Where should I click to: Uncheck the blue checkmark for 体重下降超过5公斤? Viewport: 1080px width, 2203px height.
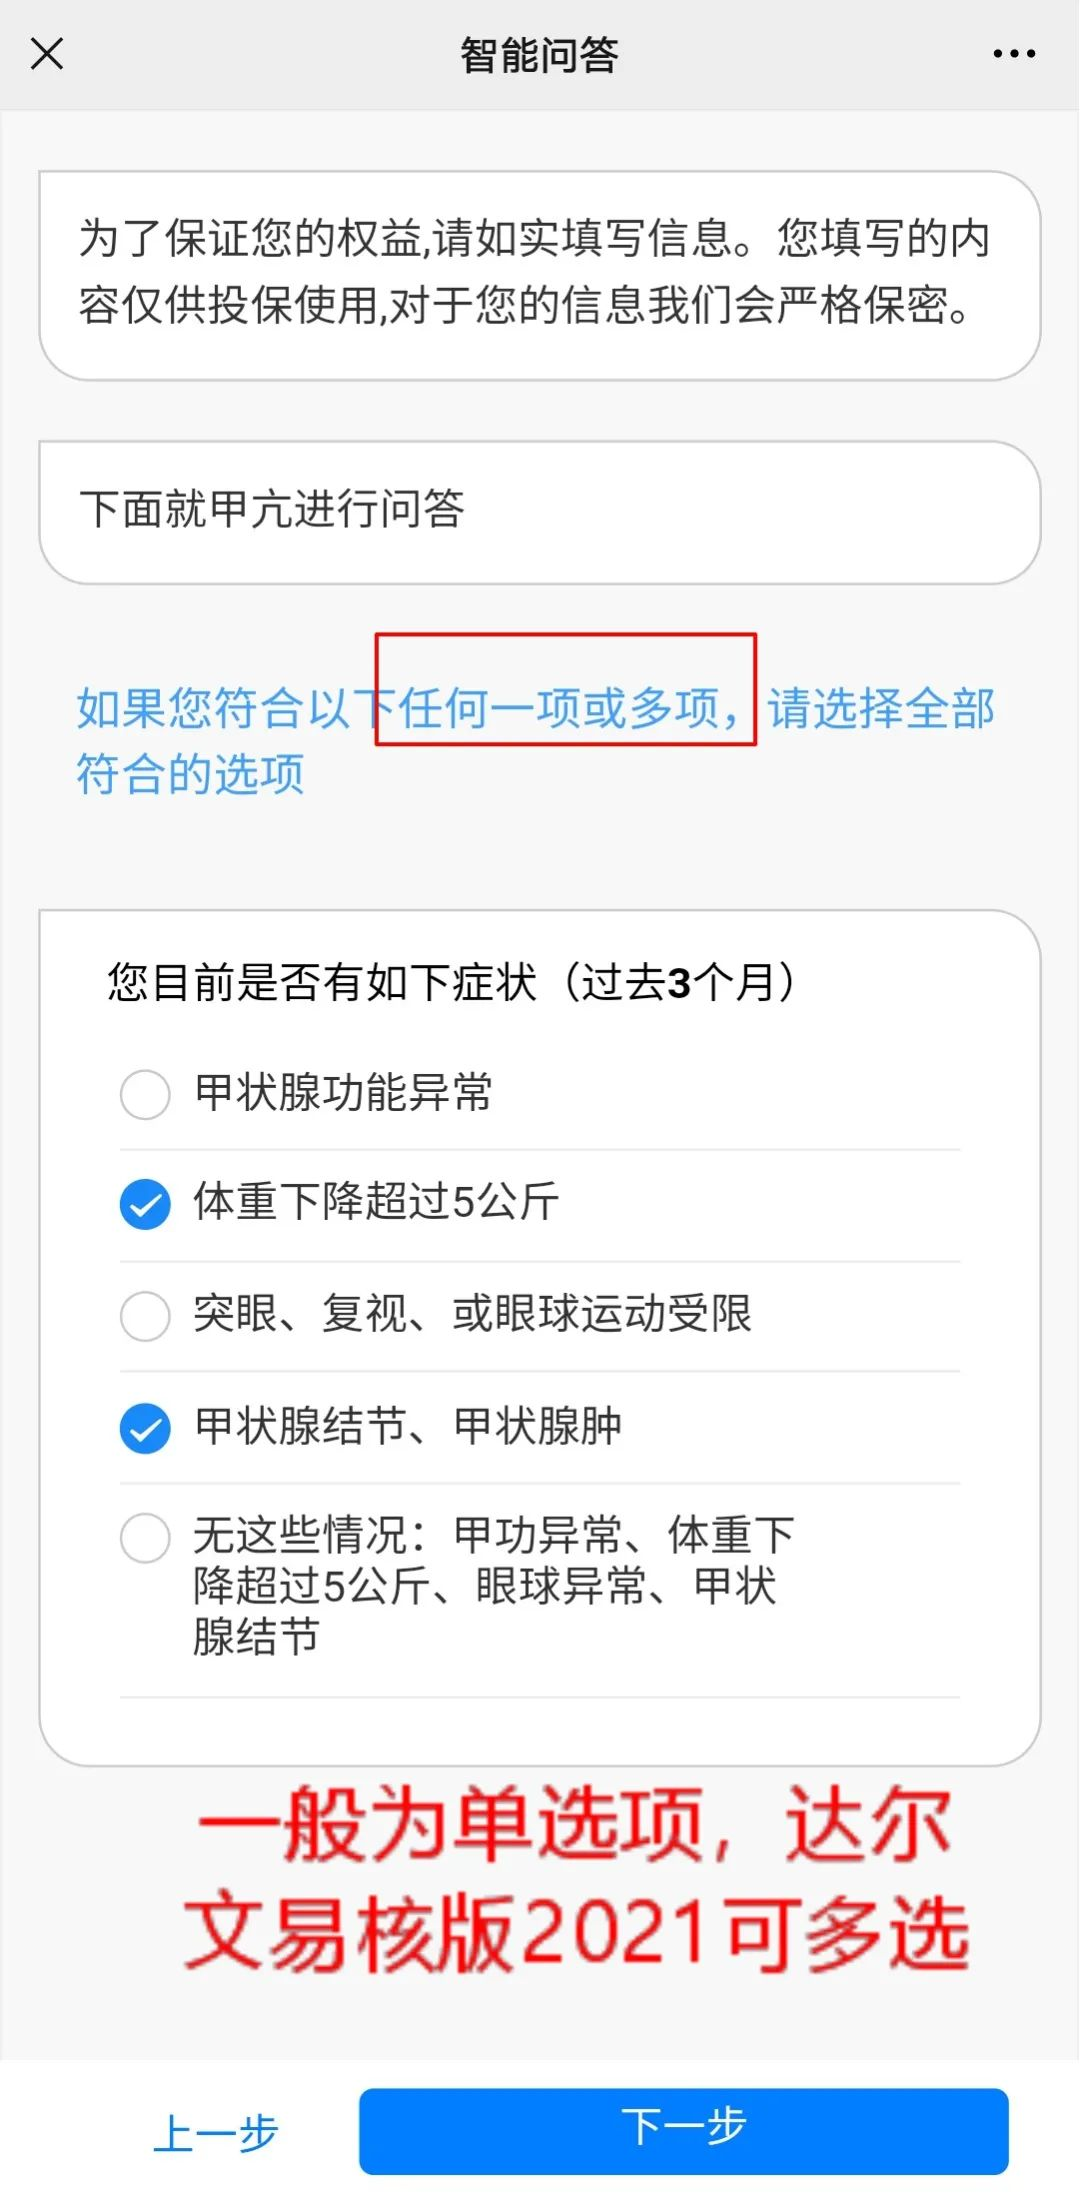[145, 1204]
